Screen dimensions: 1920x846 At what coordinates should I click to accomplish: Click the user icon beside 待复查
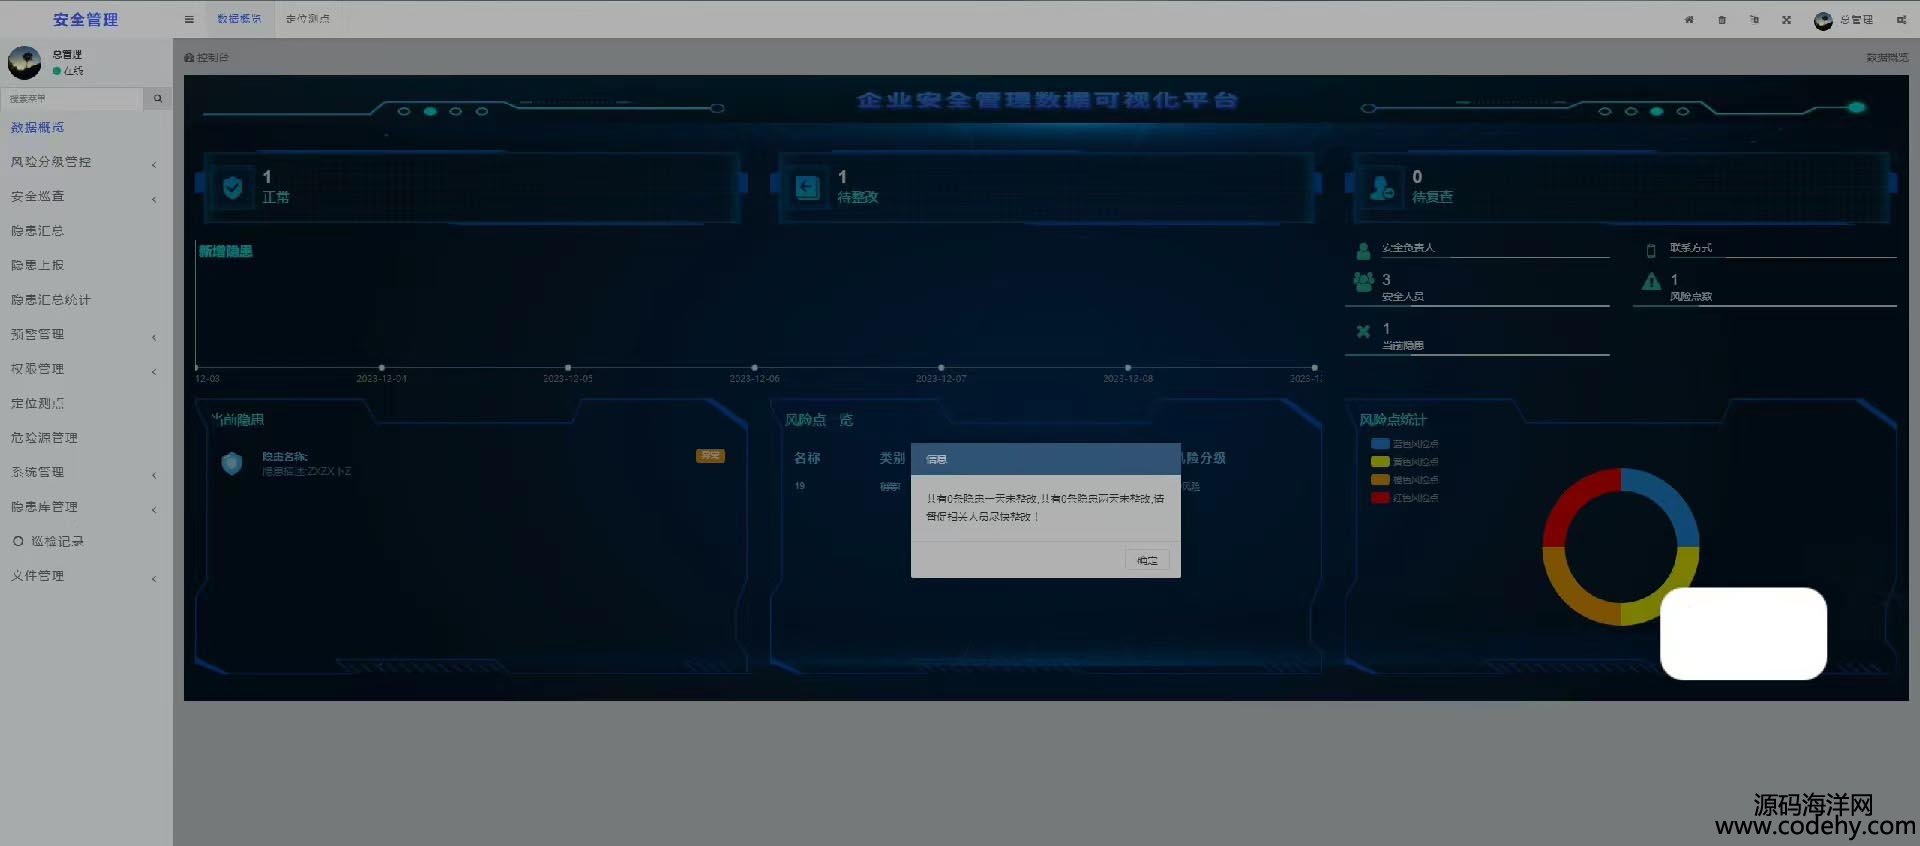[1382, 187]
